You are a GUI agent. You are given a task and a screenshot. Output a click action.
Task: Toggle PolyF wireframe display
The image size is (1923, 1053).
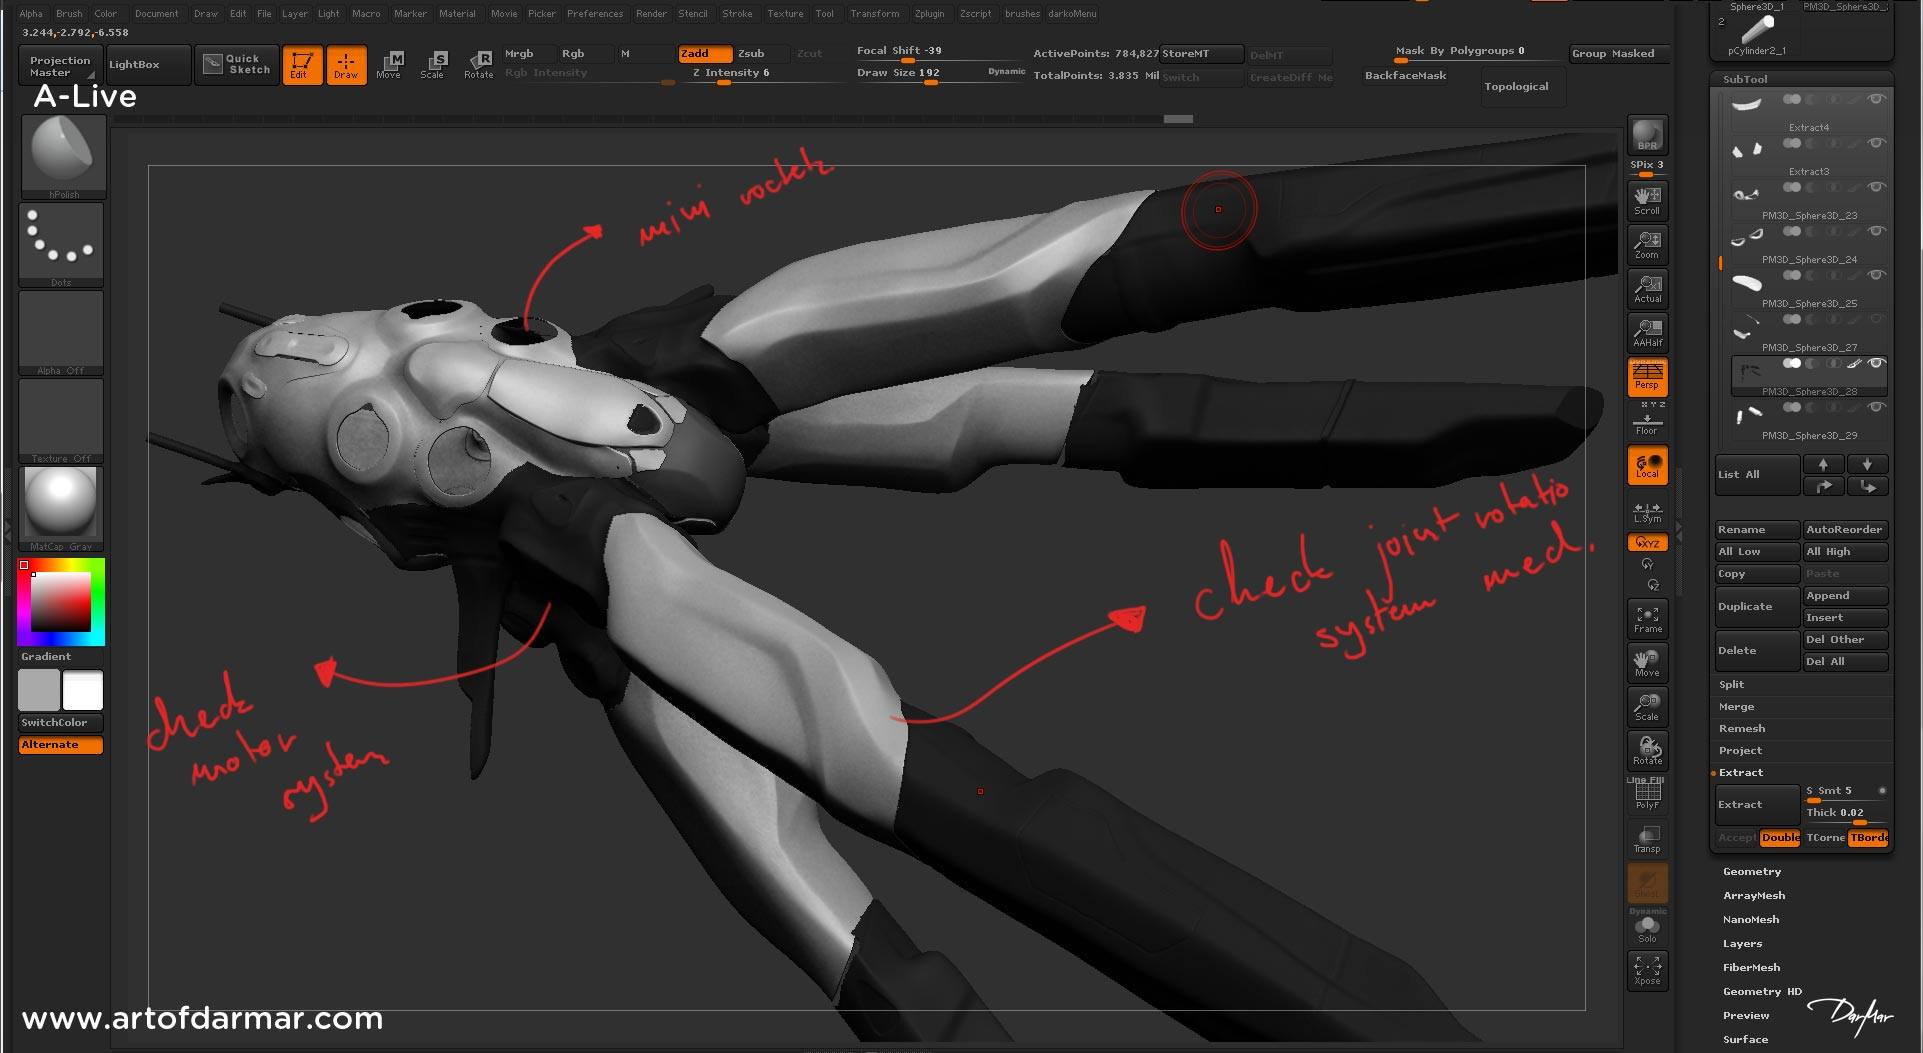(1647, 794)
